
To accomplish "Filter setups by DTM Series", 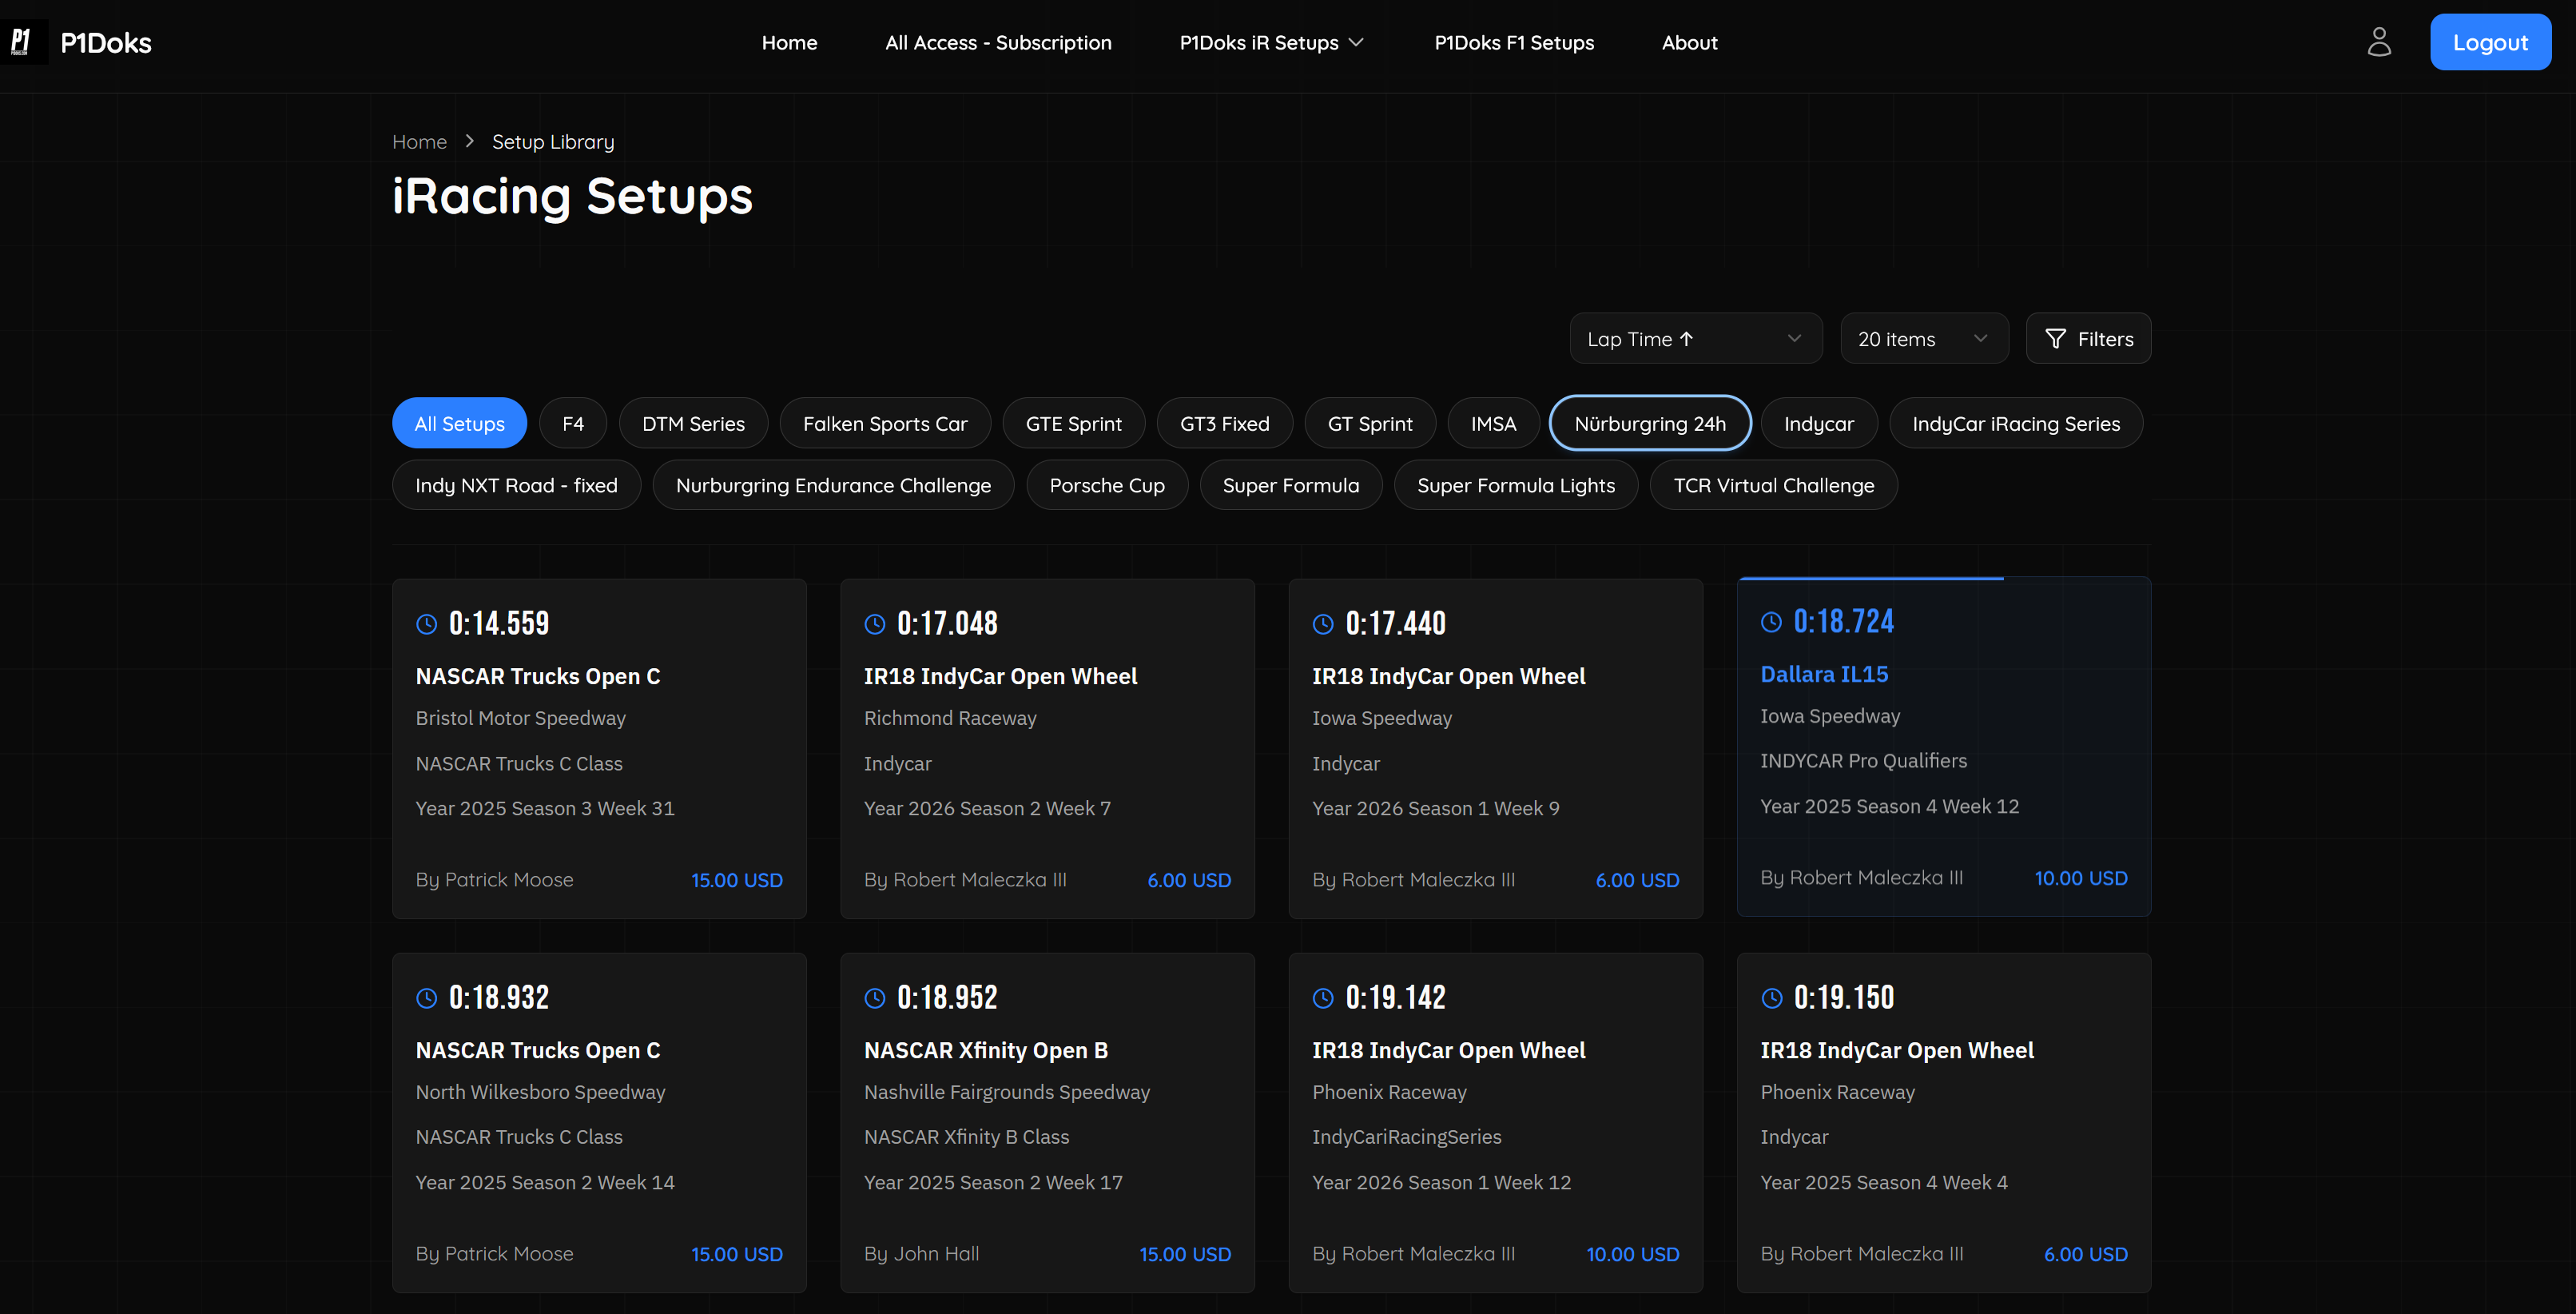I will pyautogui.click(x=693, y=424).
